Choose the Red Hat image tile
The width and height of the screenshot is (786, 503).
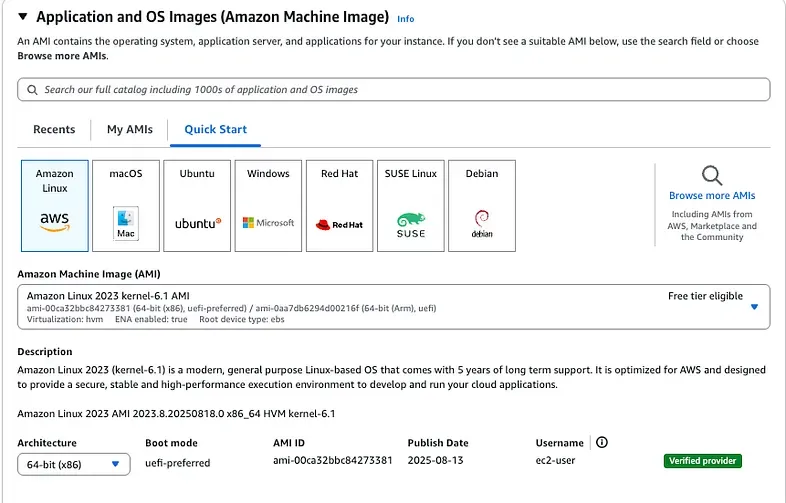click(339, 205)
